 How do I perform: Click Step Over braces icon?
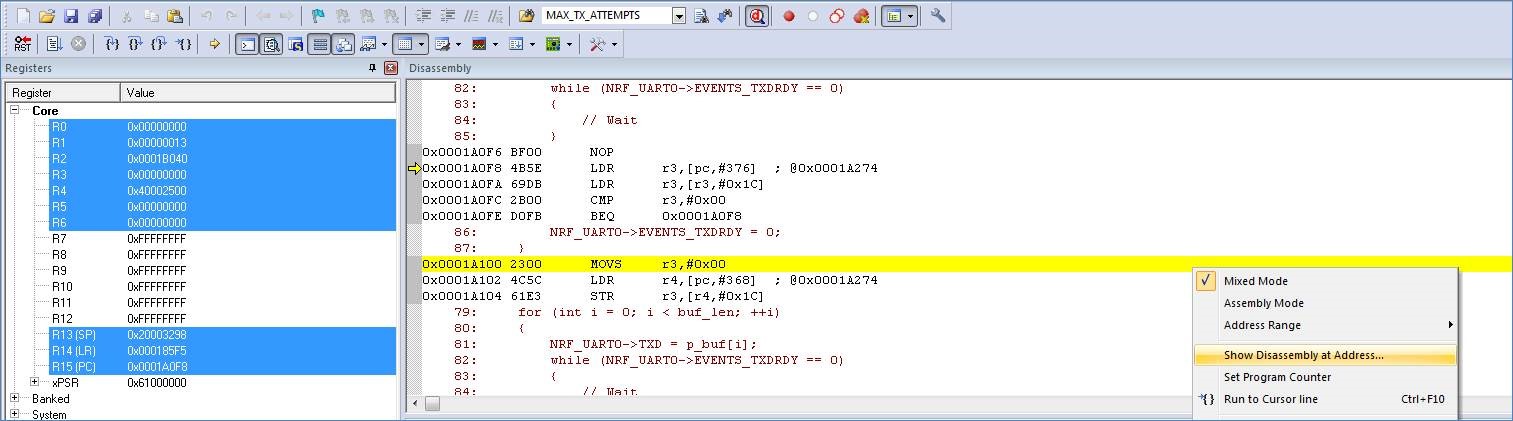point(136,44)
